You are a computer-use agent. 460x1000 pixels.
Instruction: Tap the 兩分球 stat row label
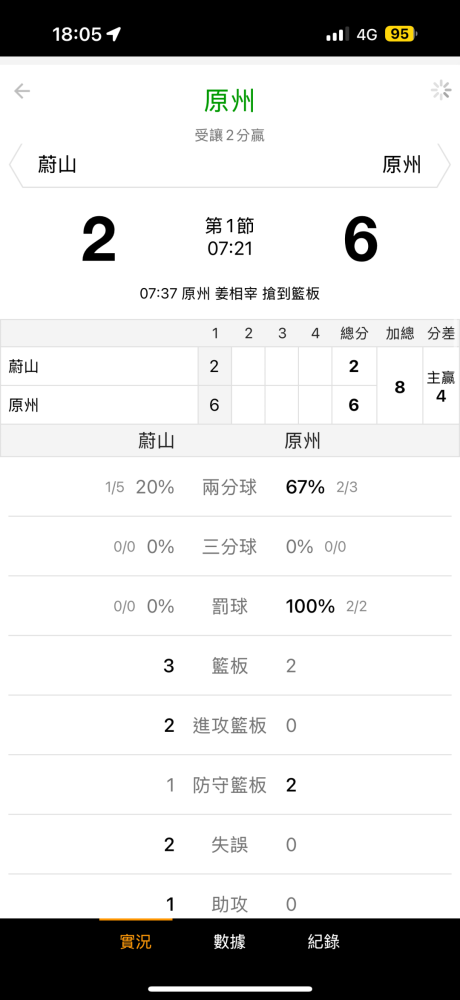[x=230, y=488]
